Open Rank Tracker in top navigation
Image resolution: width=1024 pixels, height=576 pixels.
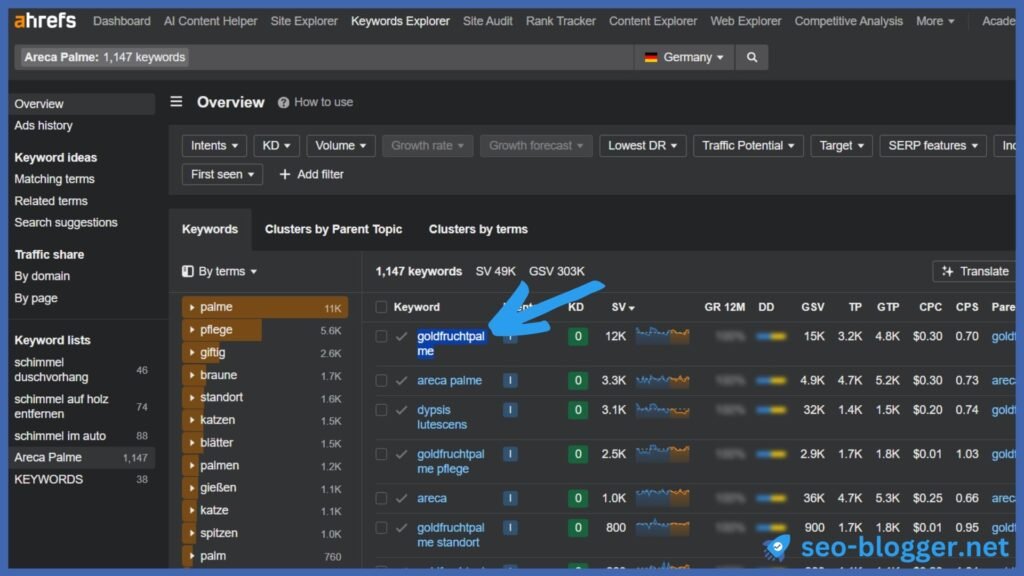coord(560,21)
